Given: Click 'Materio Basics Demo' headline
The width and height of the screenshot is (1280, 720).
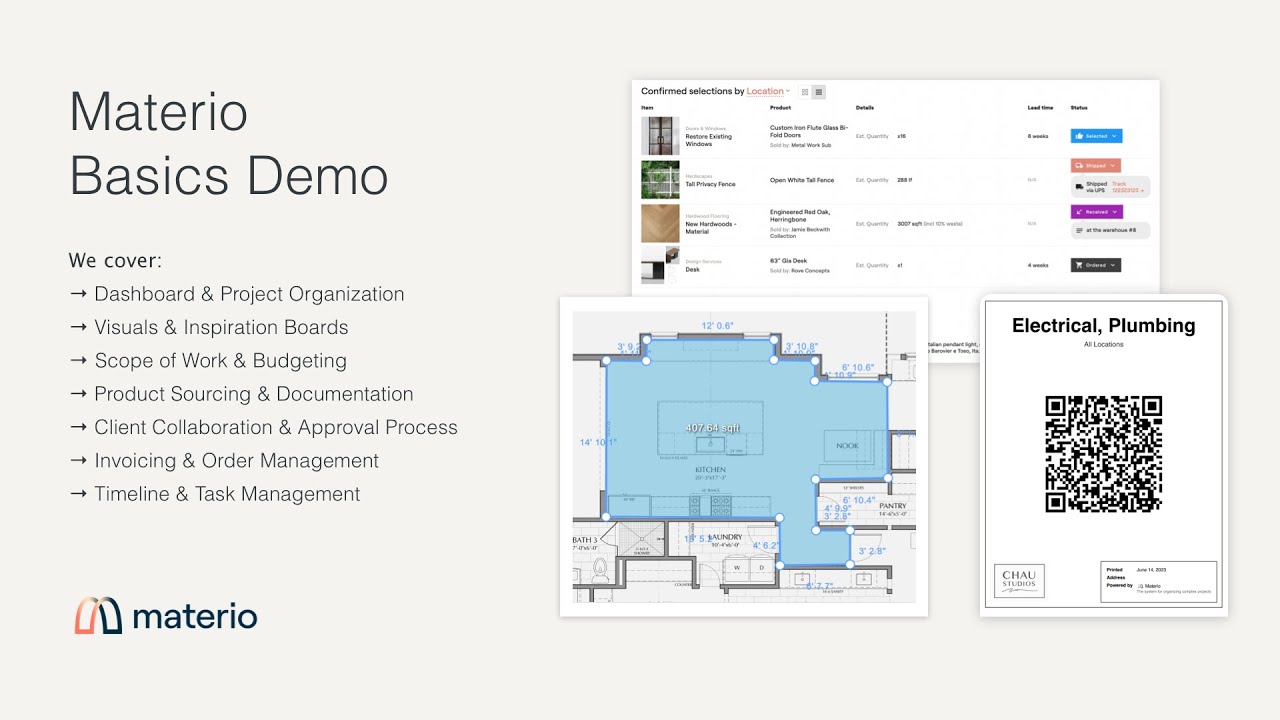Looking at the screenshot, I should [x=229, y=144].
